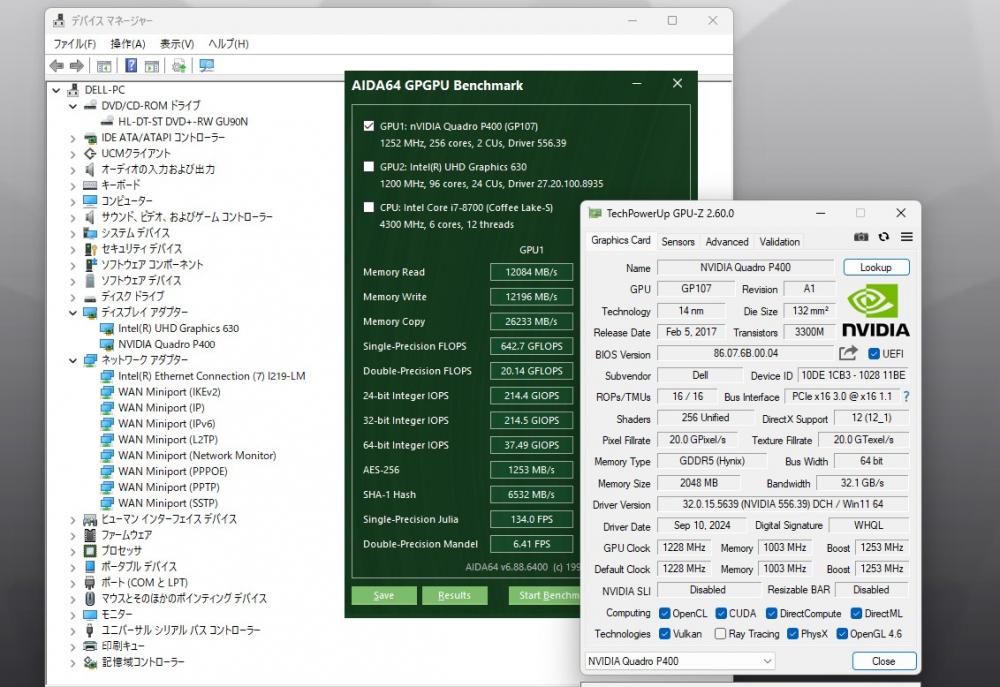The height and width of the screenshot is (687, 1000).
Task: Select the Graphics Card tab
Action: tap(621, 240)
